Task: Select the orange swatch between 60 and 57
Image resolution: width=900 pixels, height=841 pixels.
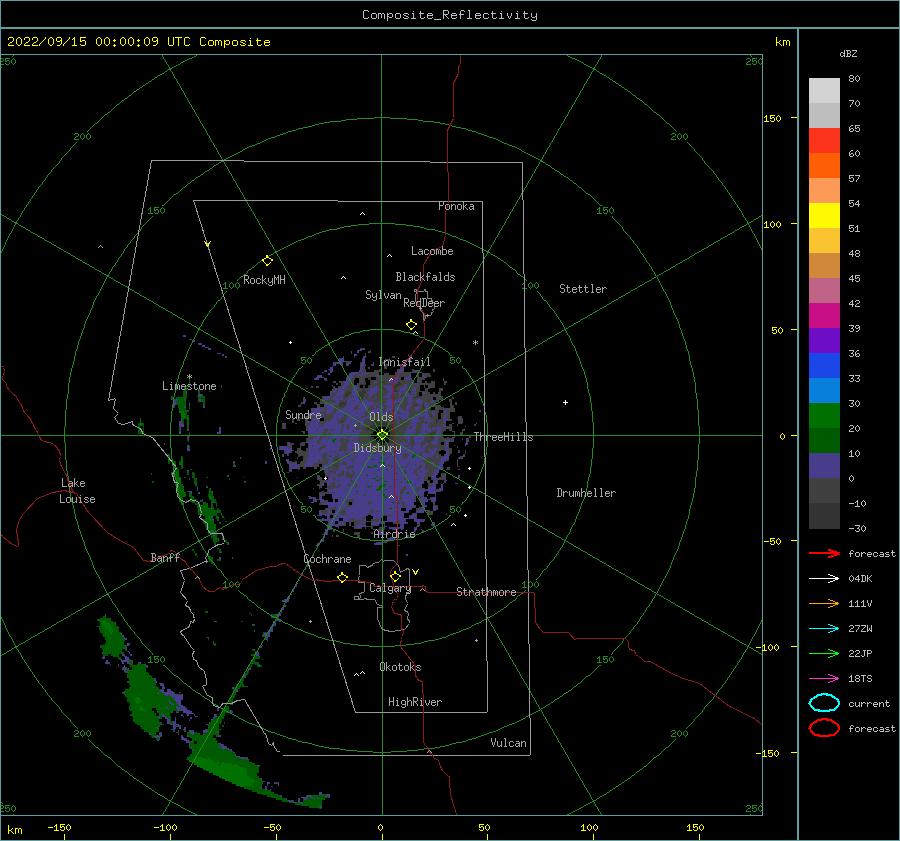Action: (824, 166)
